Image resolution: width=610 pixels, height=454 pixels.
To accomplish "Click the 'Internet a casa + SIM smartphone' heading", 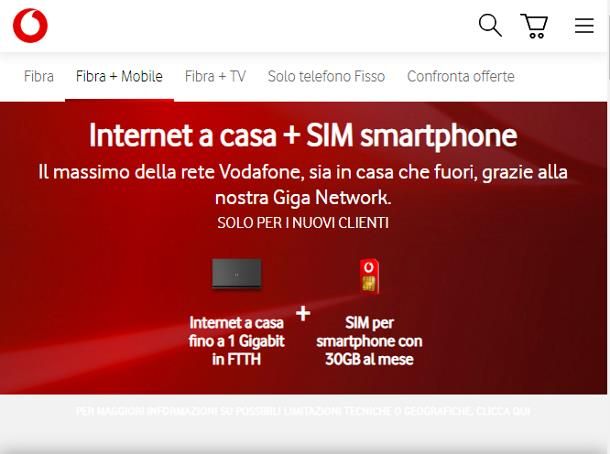I will [303, 136].
